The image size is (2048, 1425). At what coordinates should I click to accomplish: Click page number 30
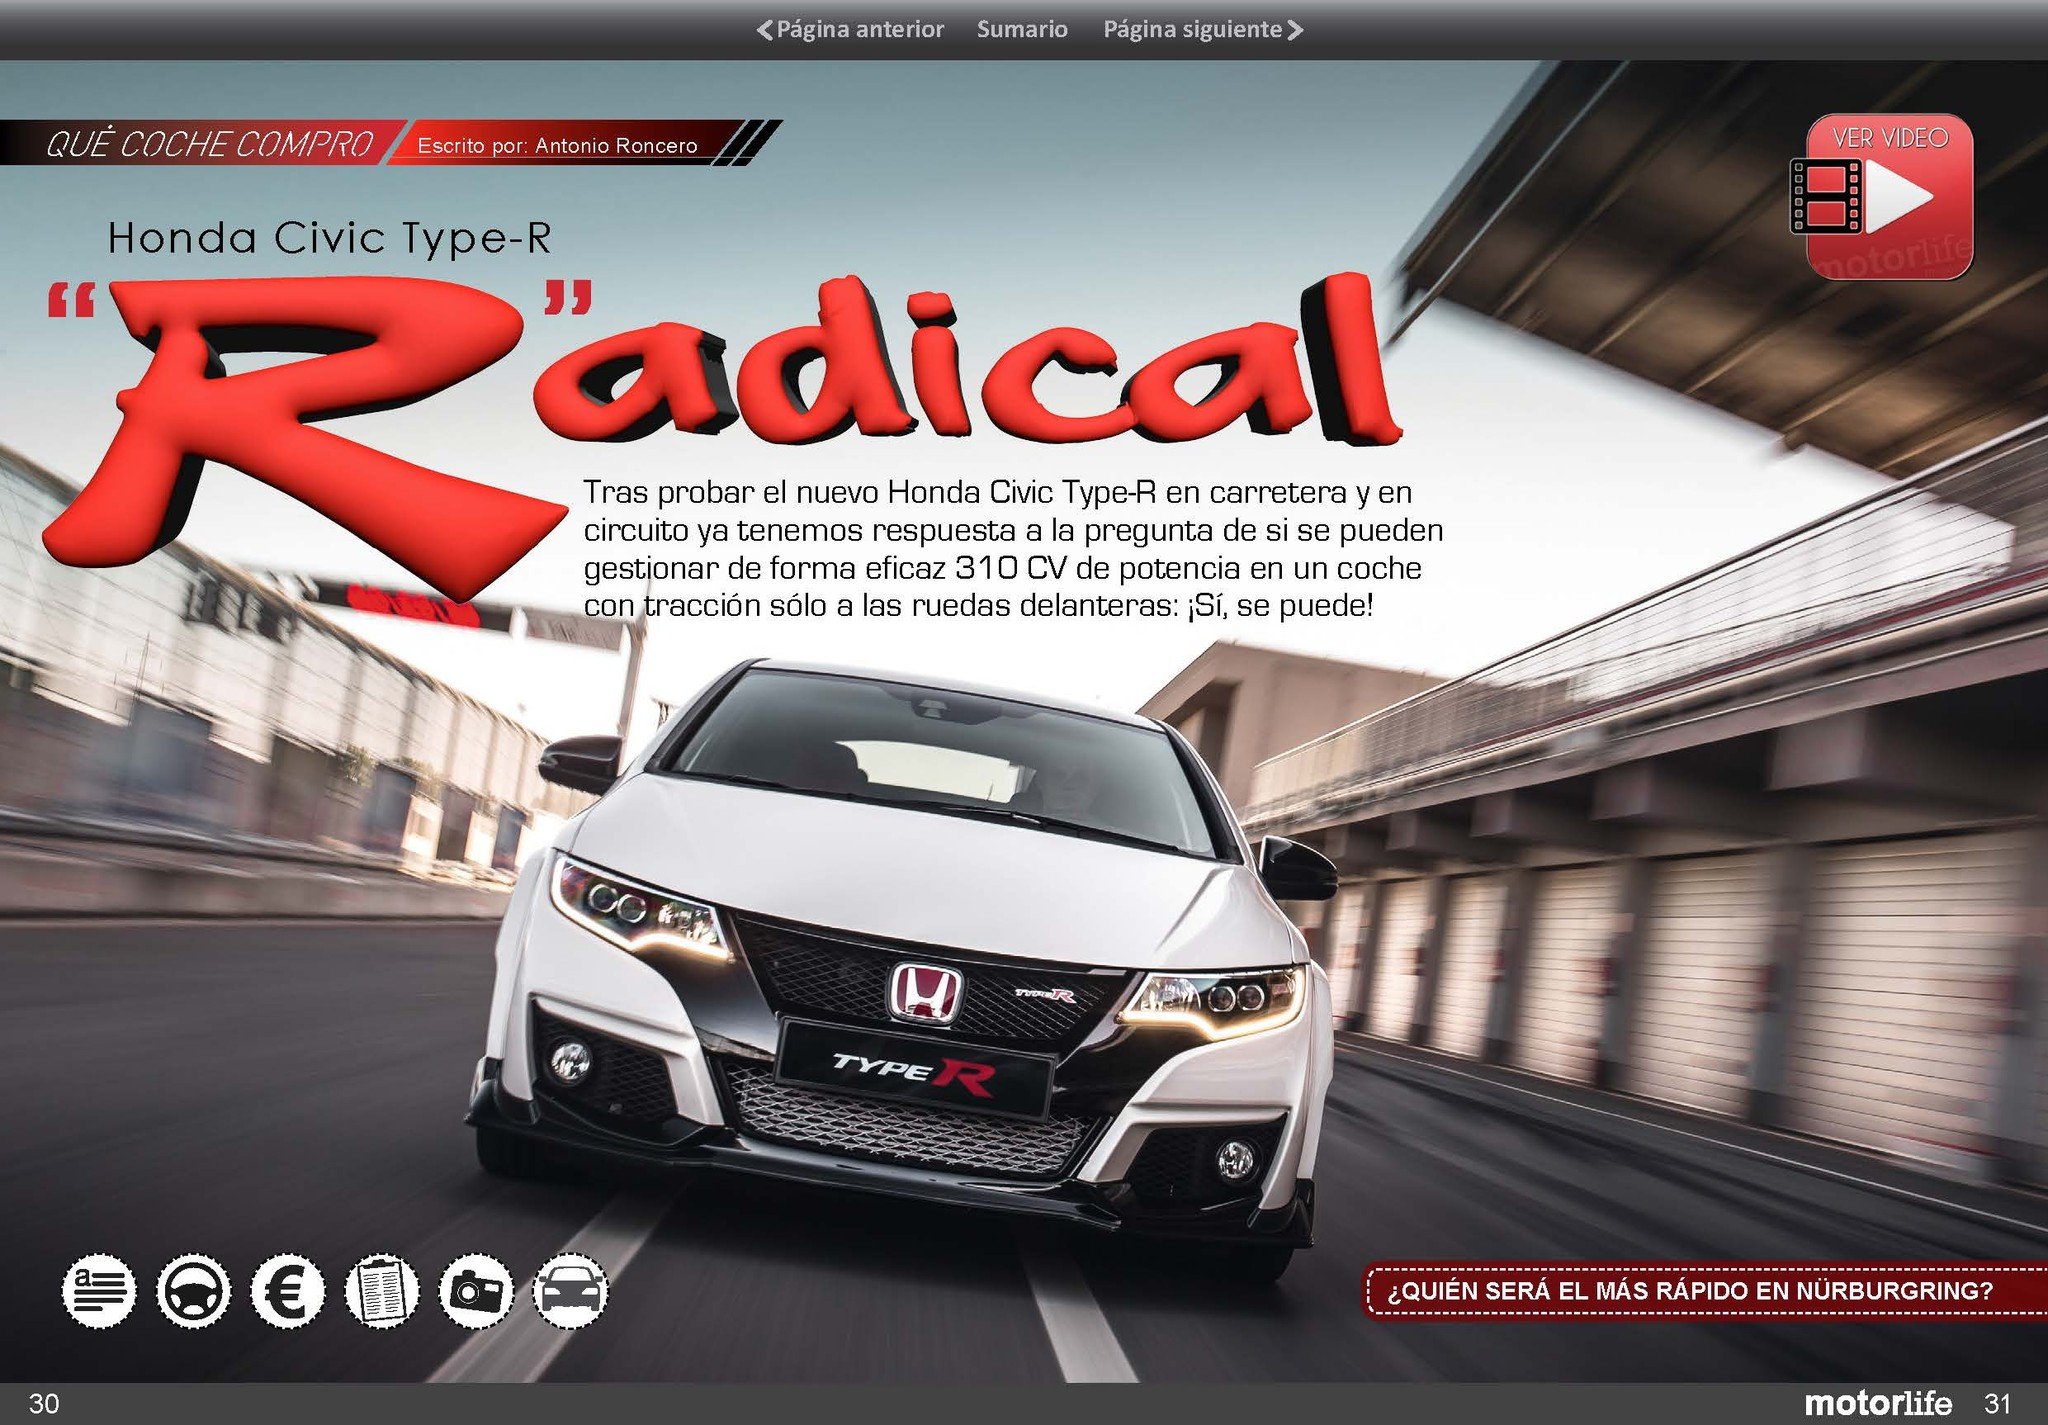43,1403
